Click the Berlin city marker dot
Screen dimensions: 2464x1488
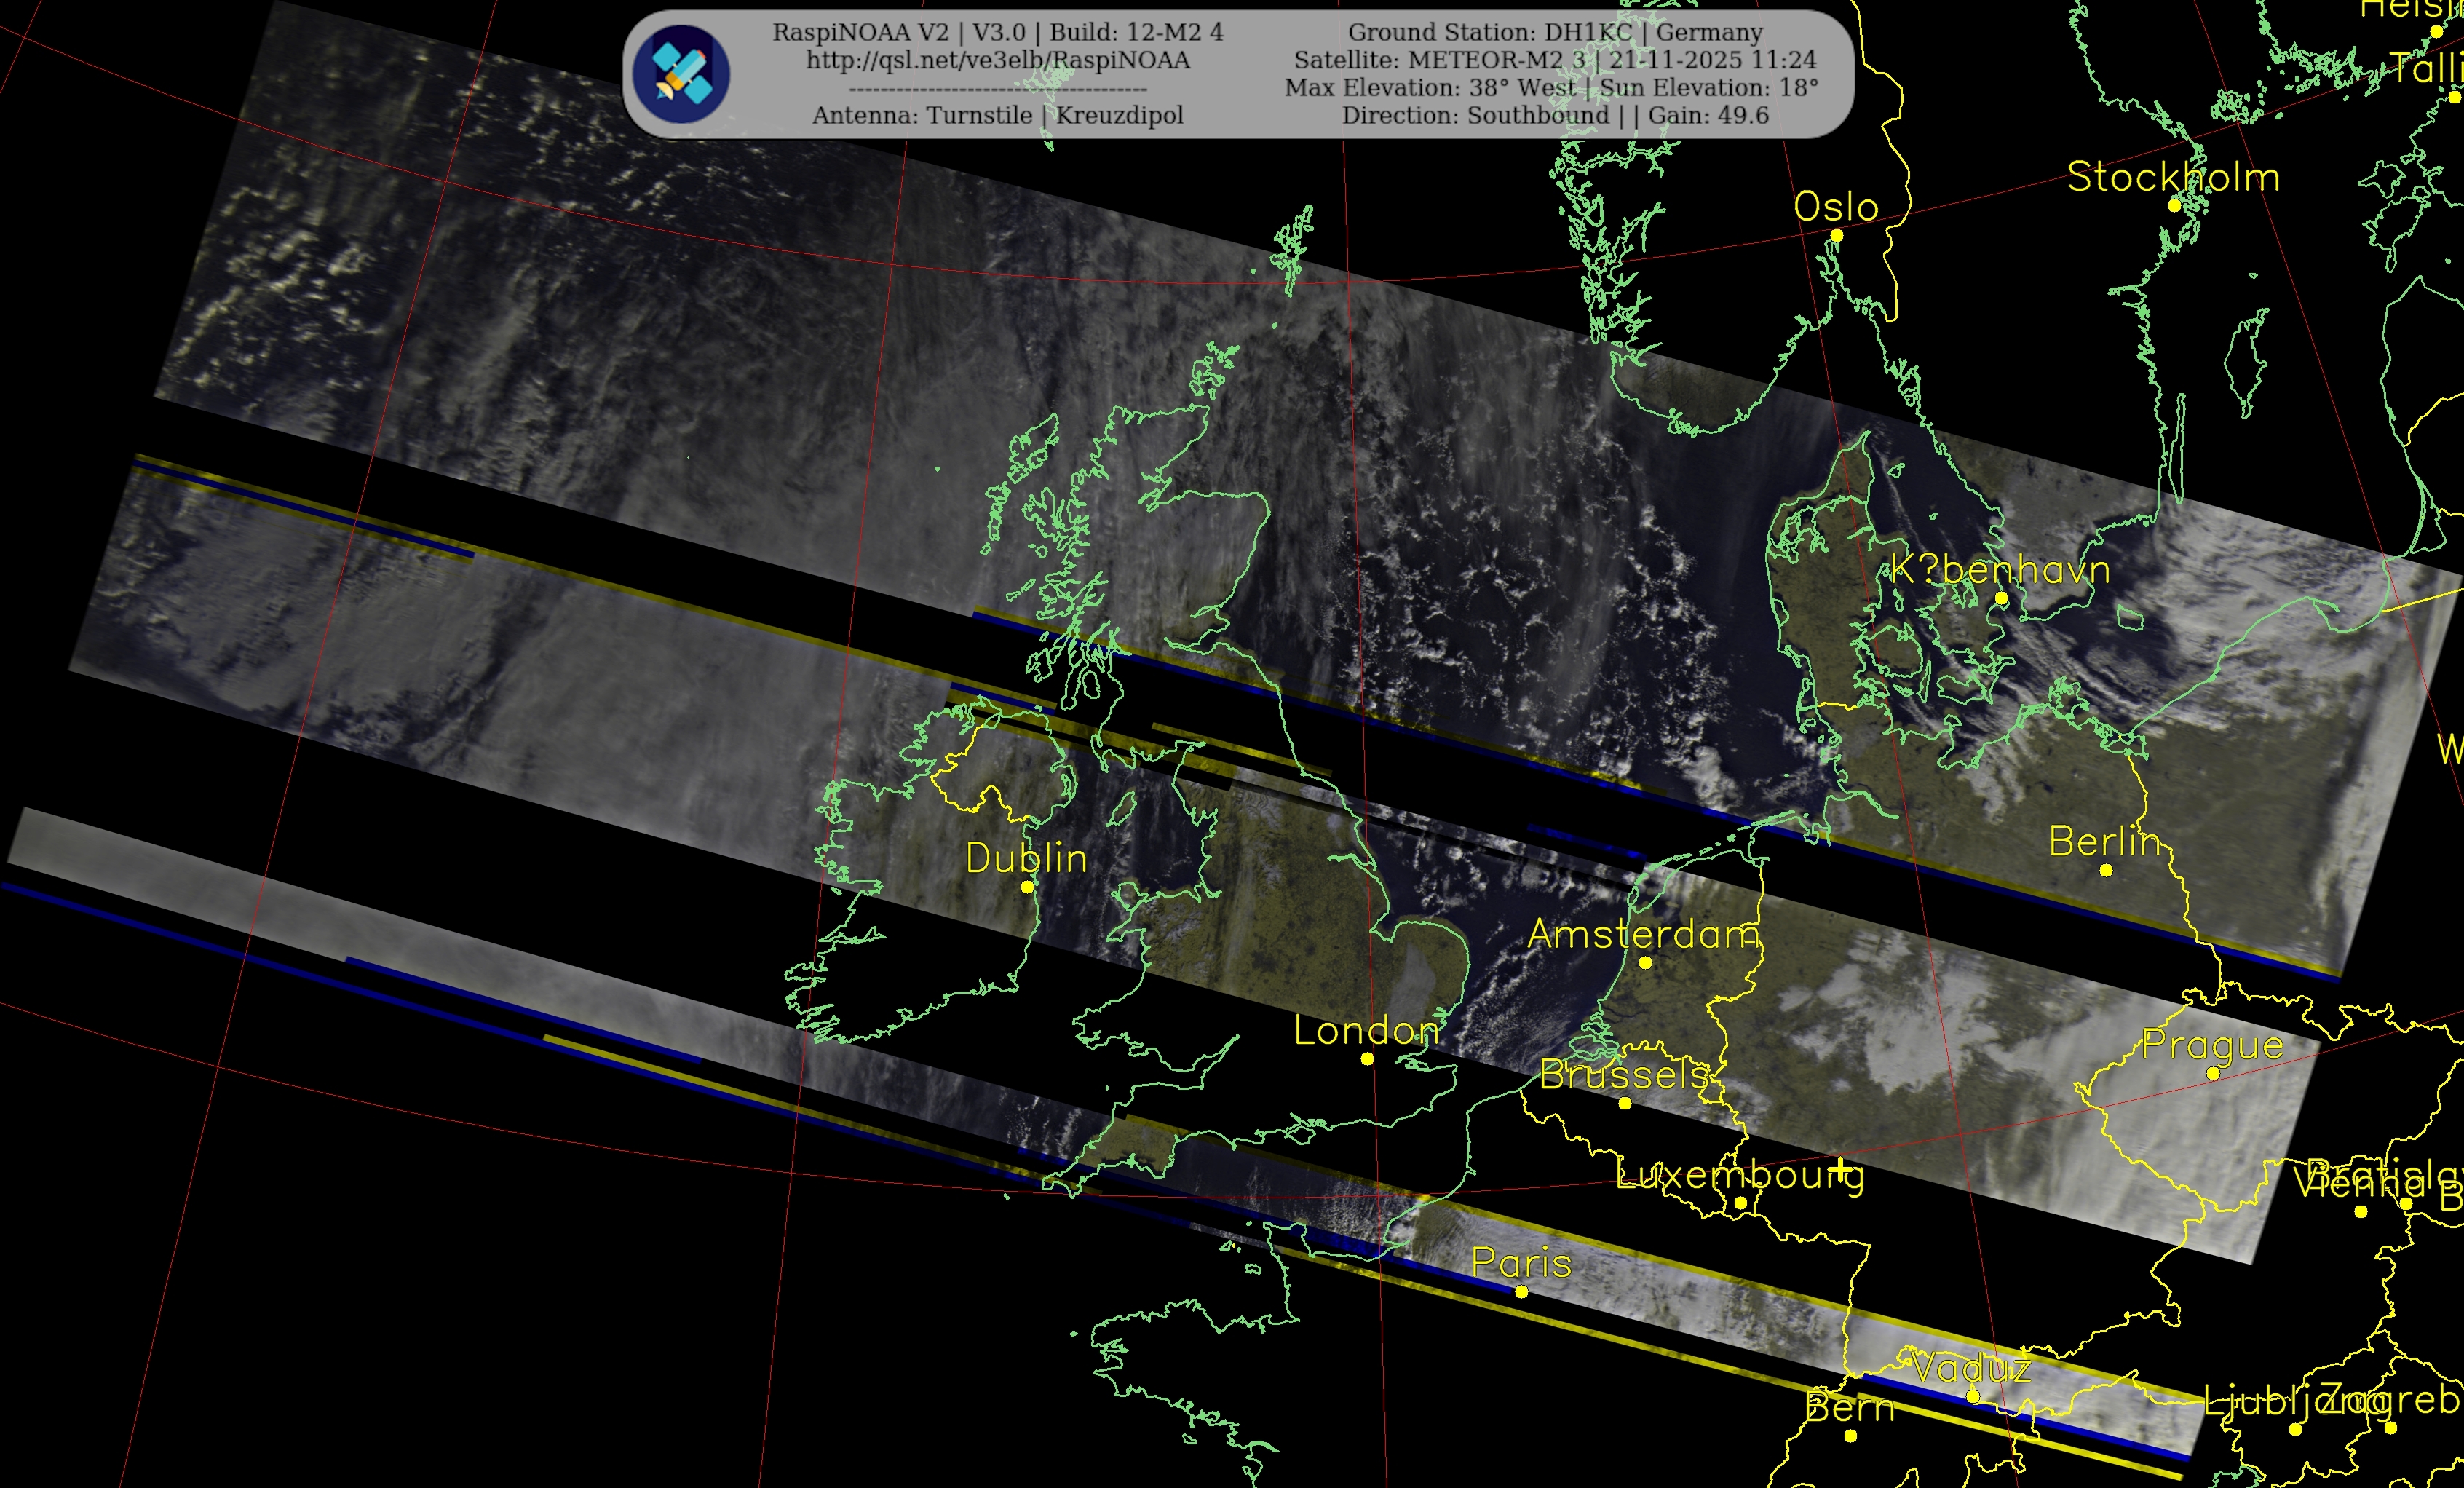(x=2106, y=871)
